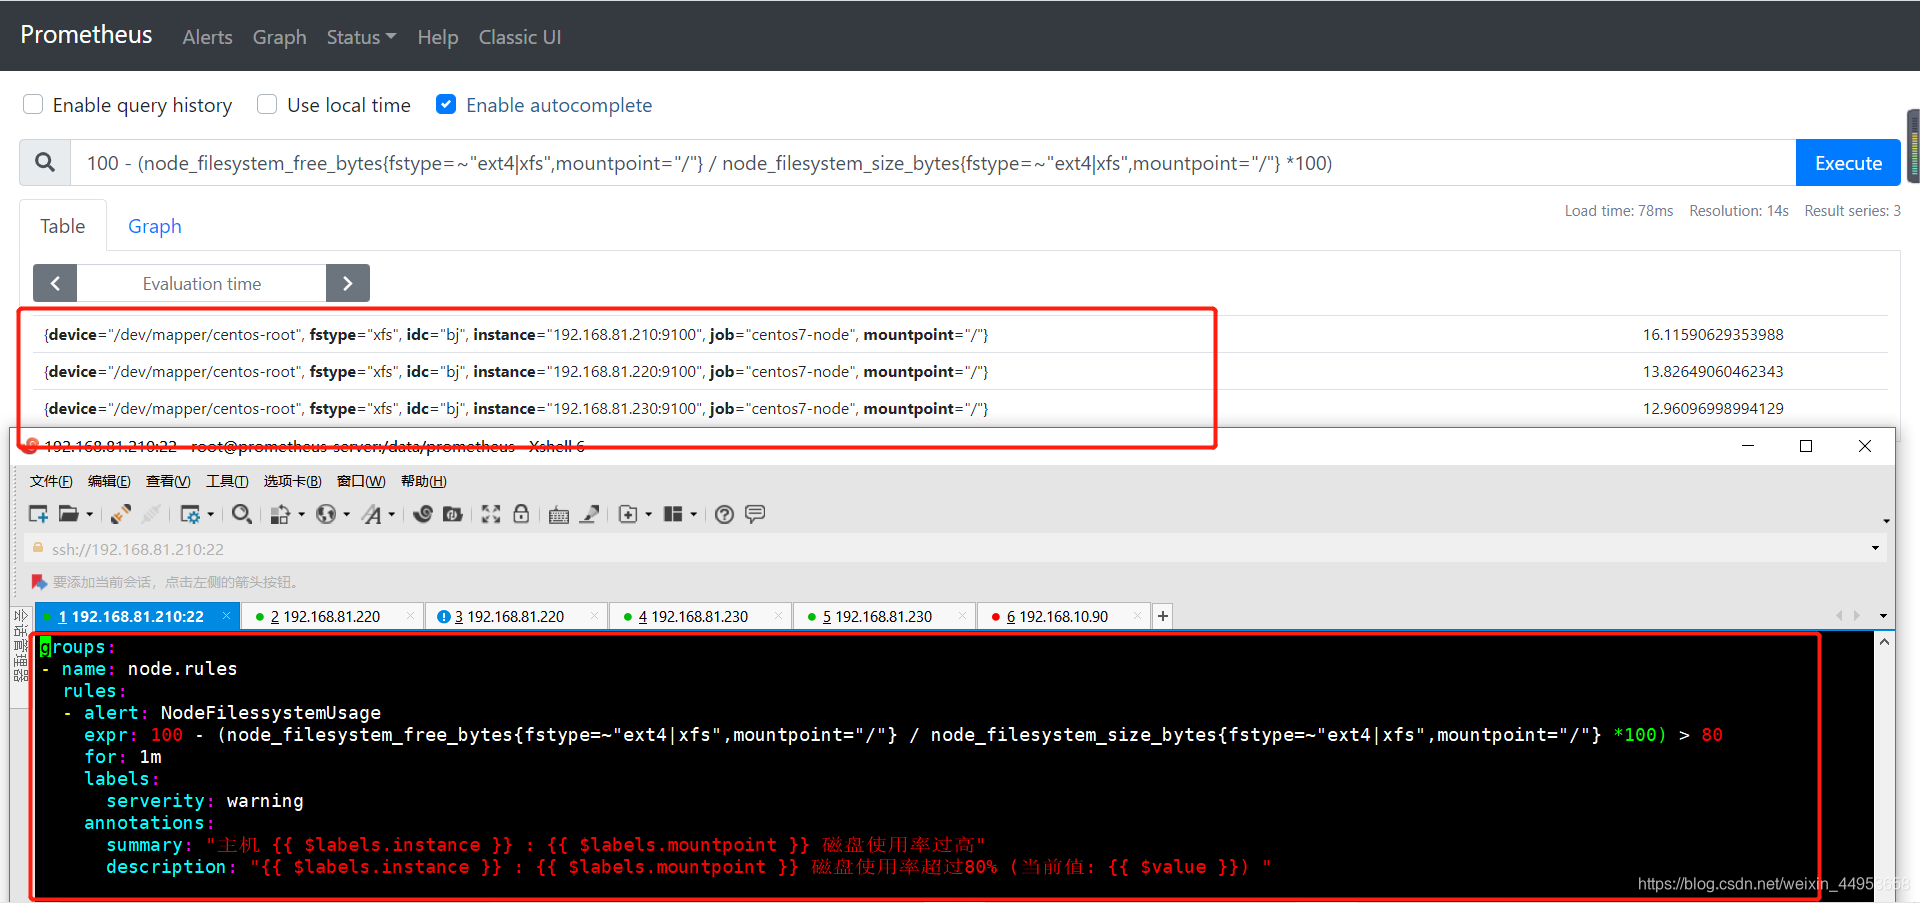The image size is (1920, 903).
Task: Expand dropdown arrow next to new tab page icon
Action: [649, 514]
